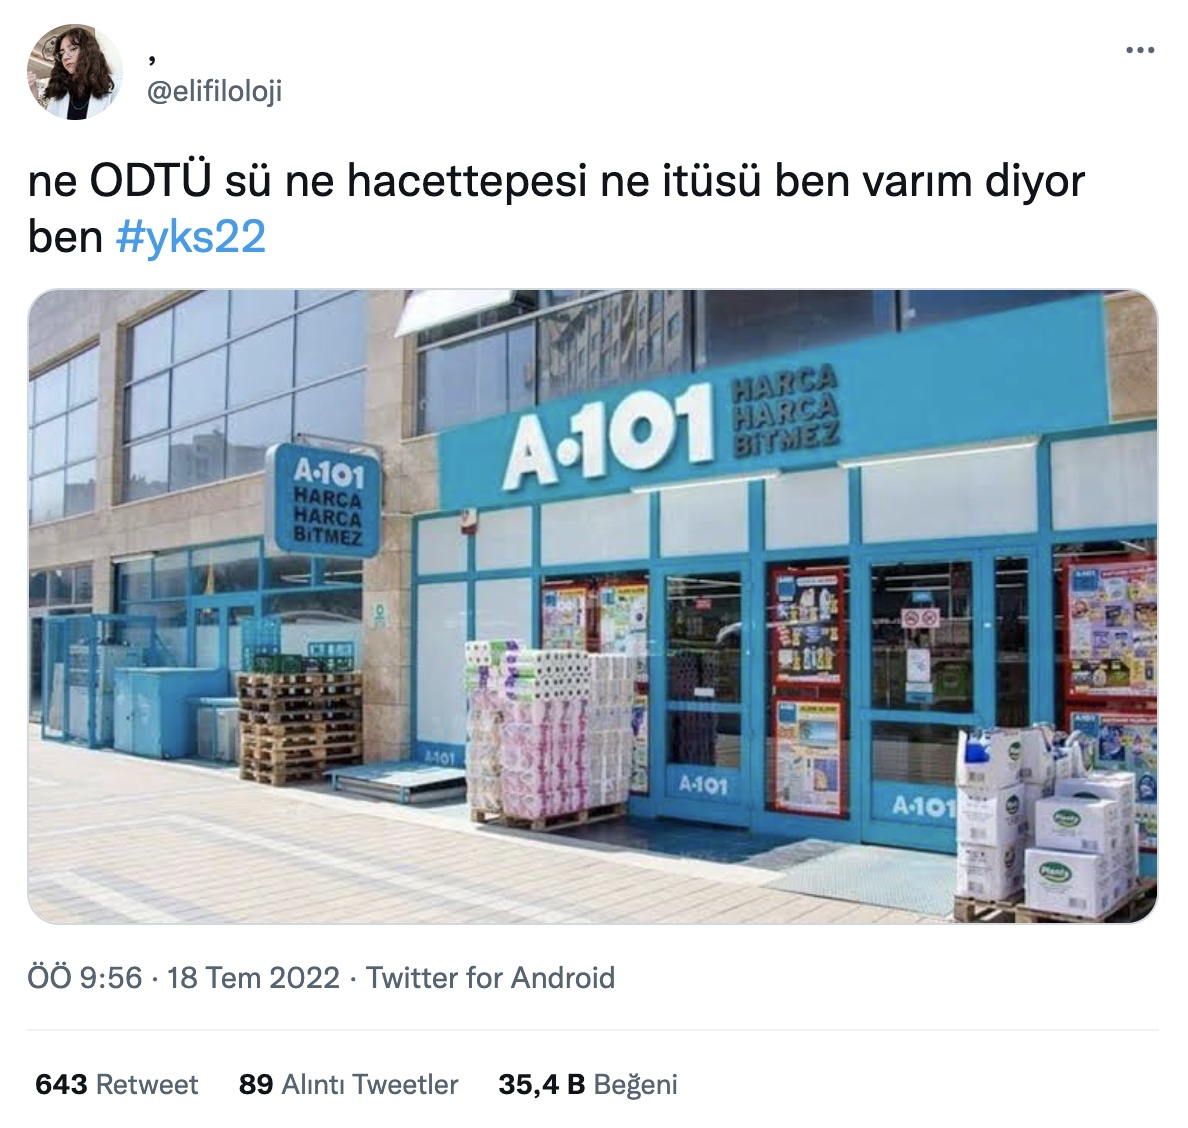Viewport: 1188px width, 1128px height.
Task: Click the ÖÖ 9:56 timestamp
Action: tap(85, 977)
